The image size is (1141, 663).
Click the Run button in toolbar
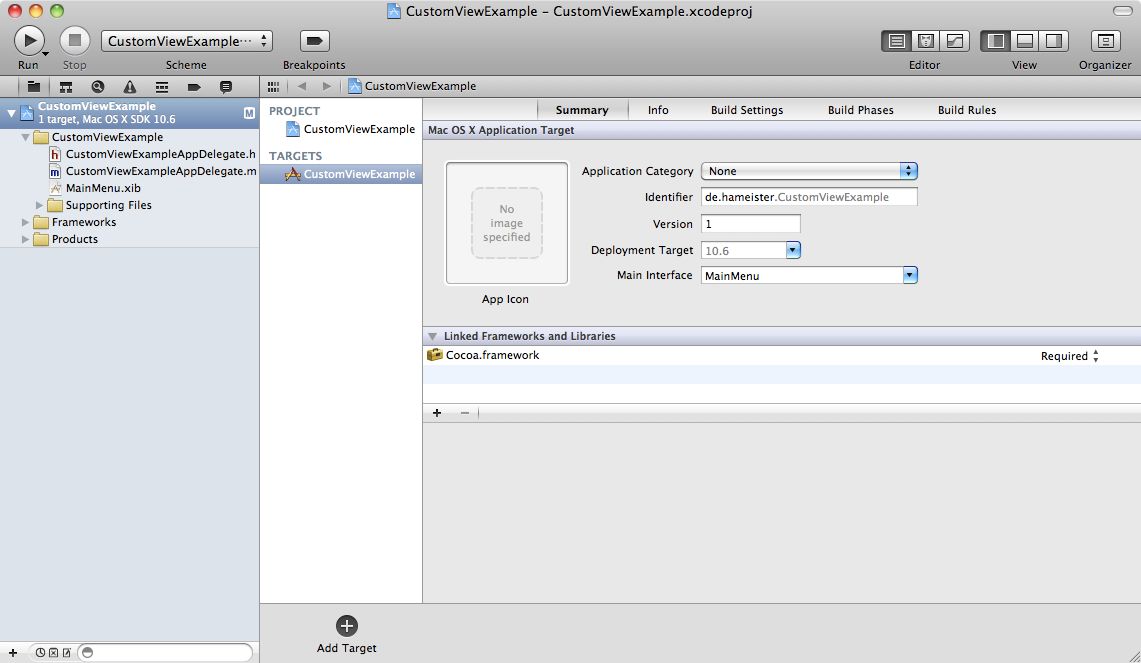pyautogui.click(x=29, y=41)
